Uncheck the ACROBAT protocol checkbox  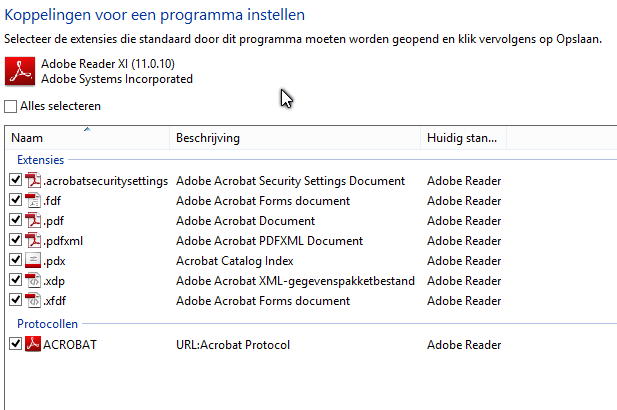pyautogui.click(x=15, y=345)
